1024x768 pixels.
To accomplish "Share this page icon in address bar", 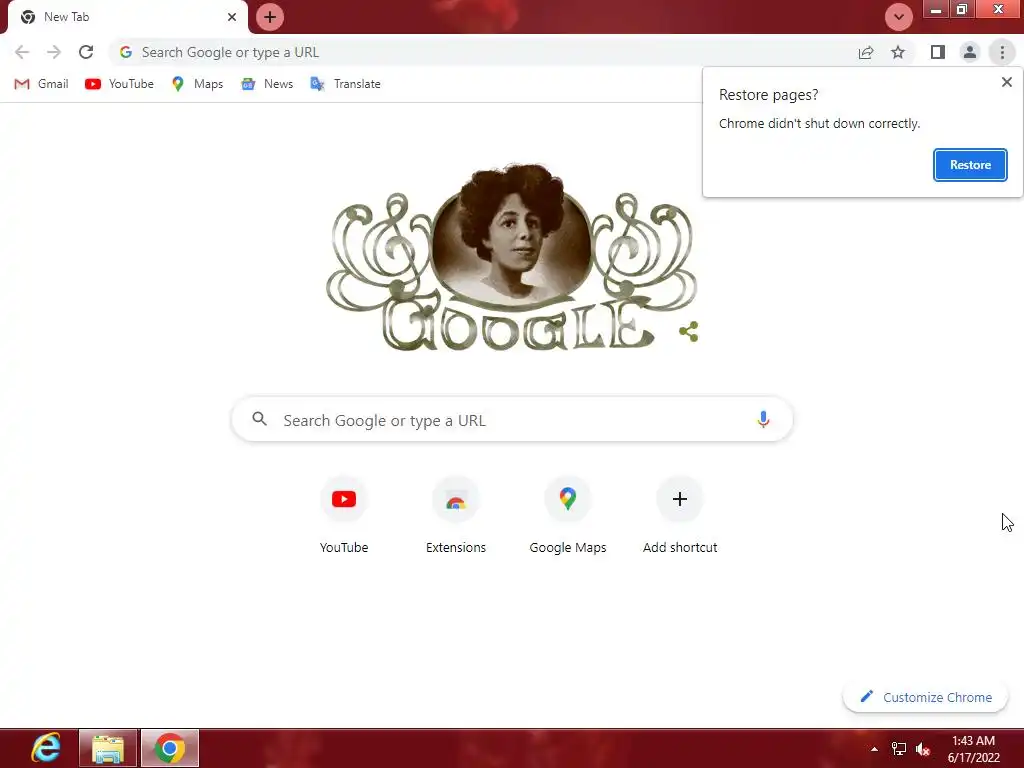I will pyautogui.click(x=866, y=52).
